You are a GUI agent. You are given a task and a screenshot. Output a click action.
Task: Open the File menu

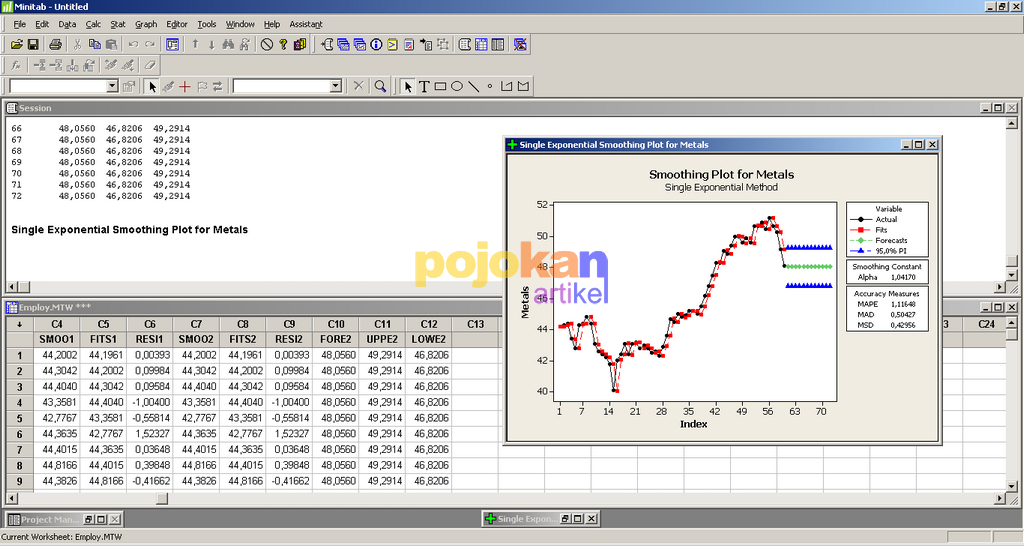pyautogui.click(x=20, y=24)
